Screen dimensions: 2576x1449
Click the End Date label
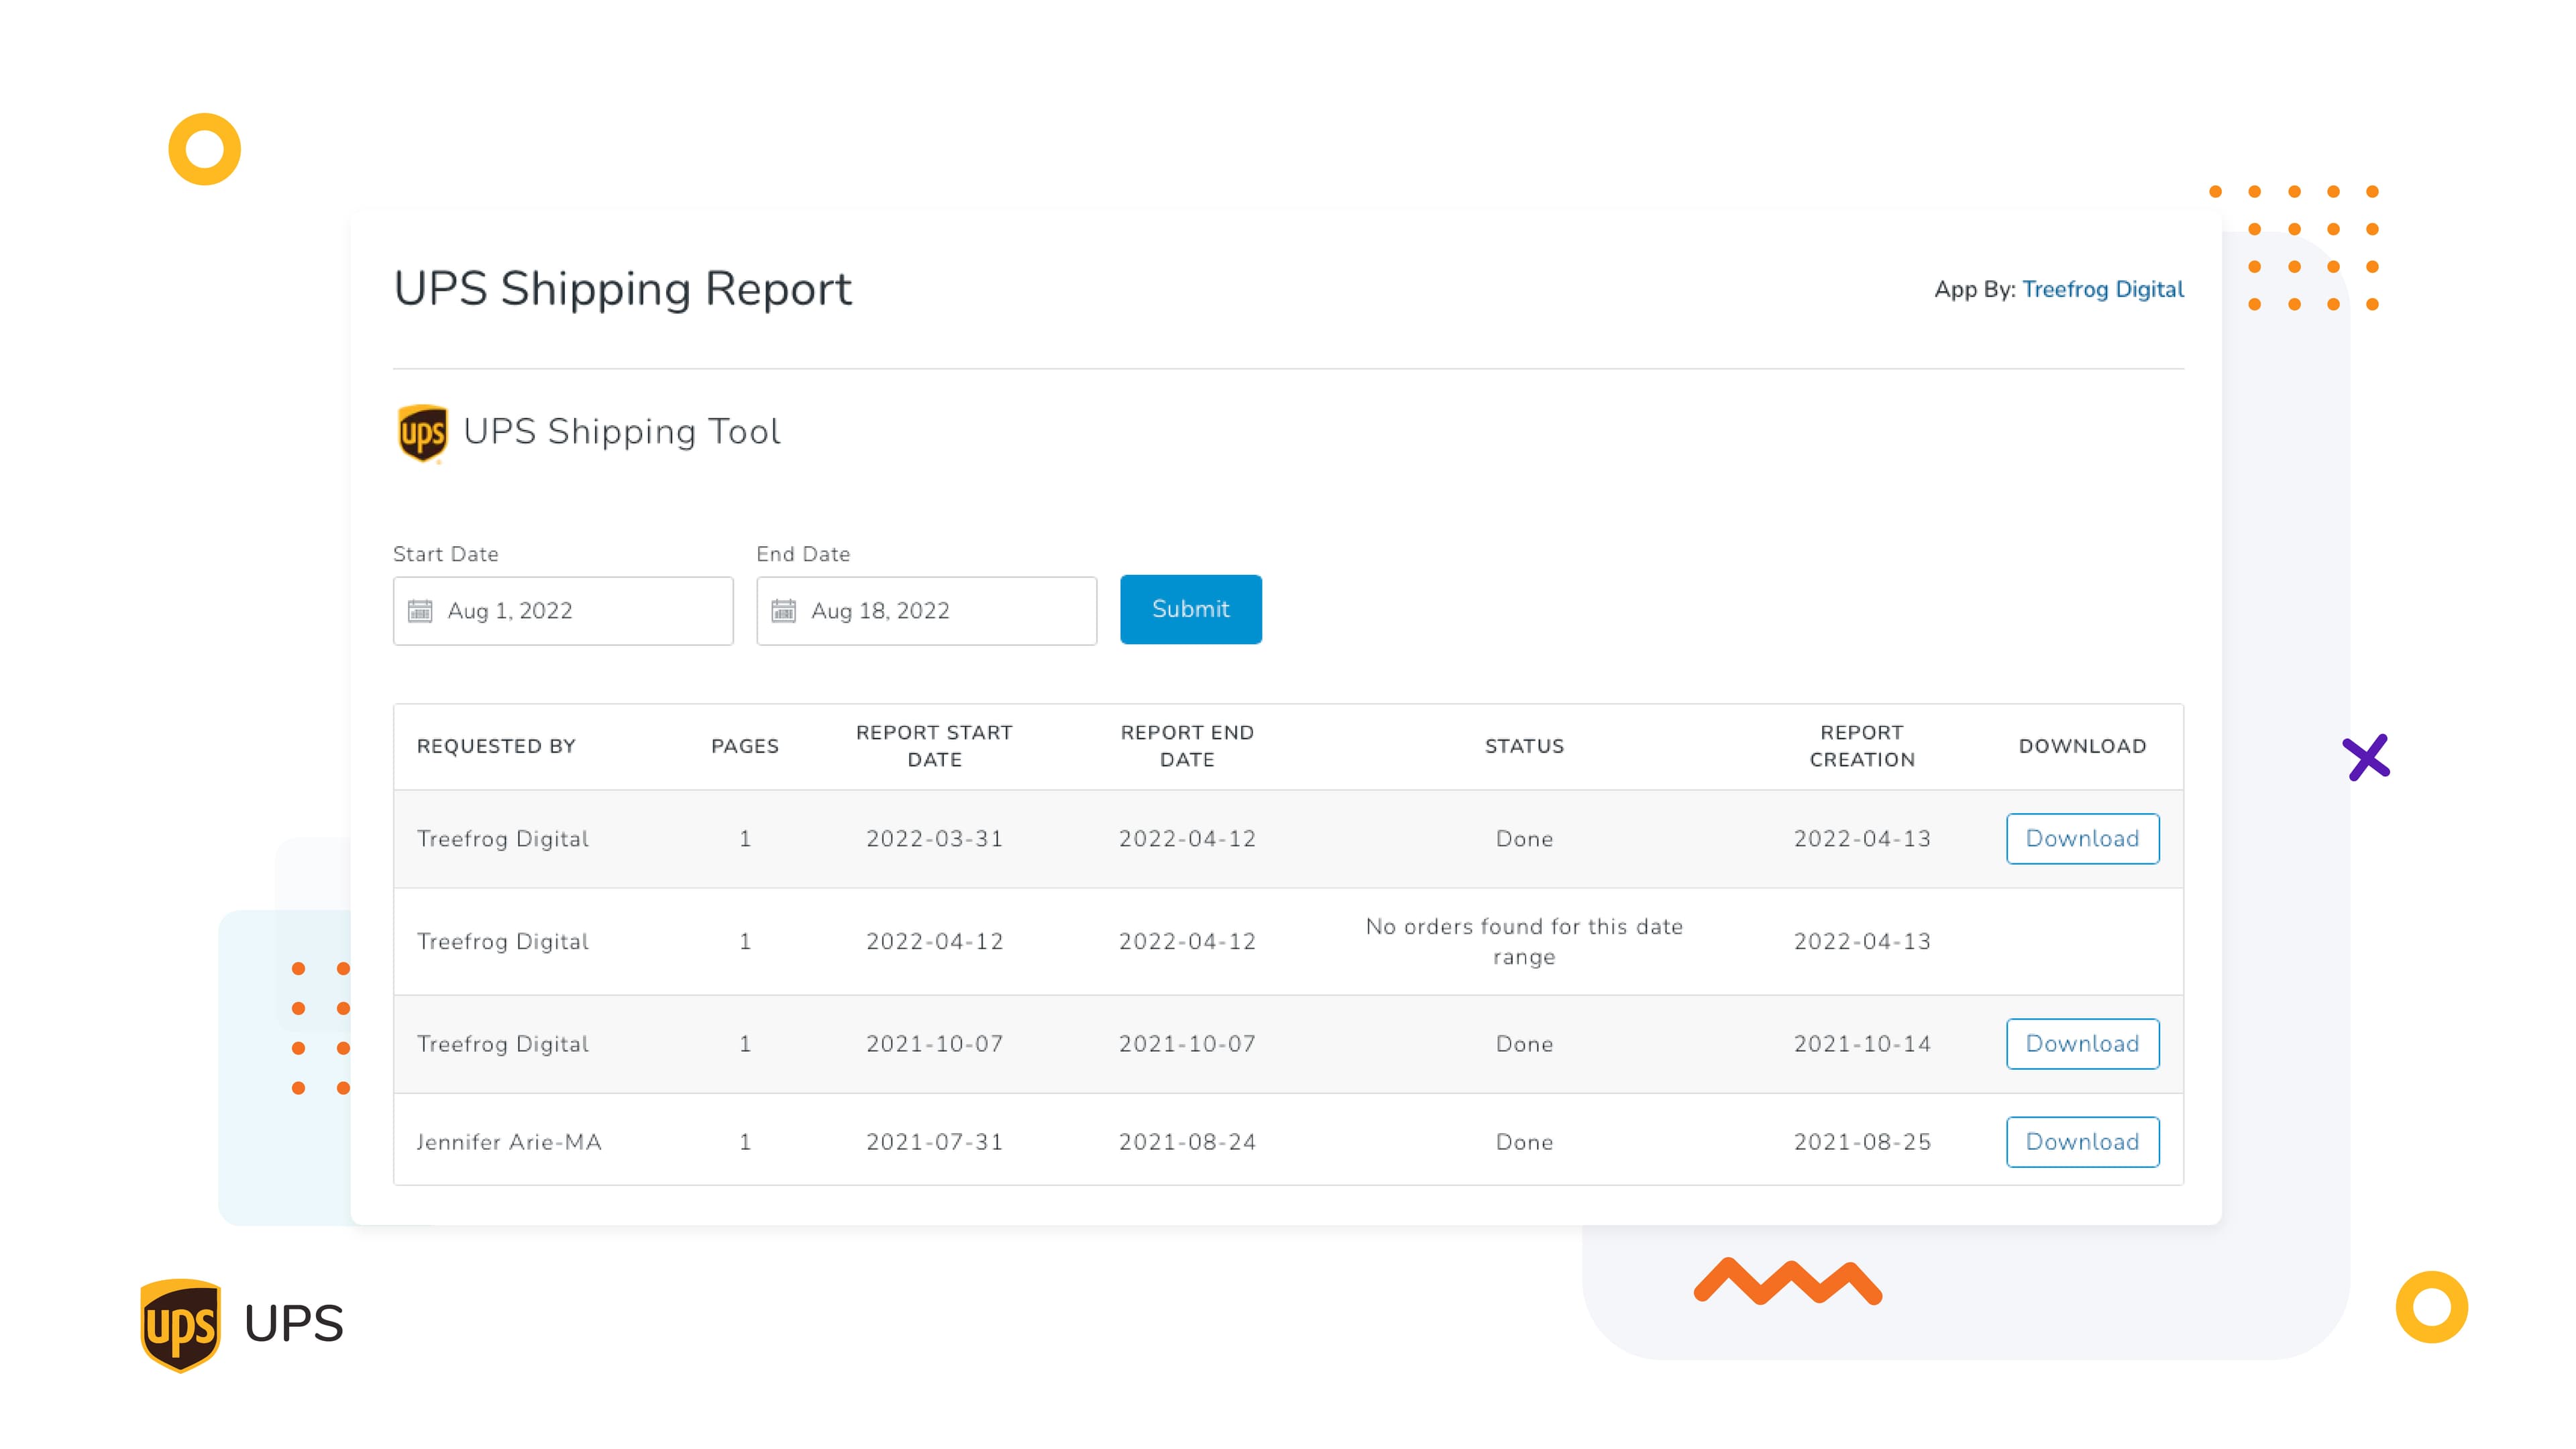[x=803, y=554]
